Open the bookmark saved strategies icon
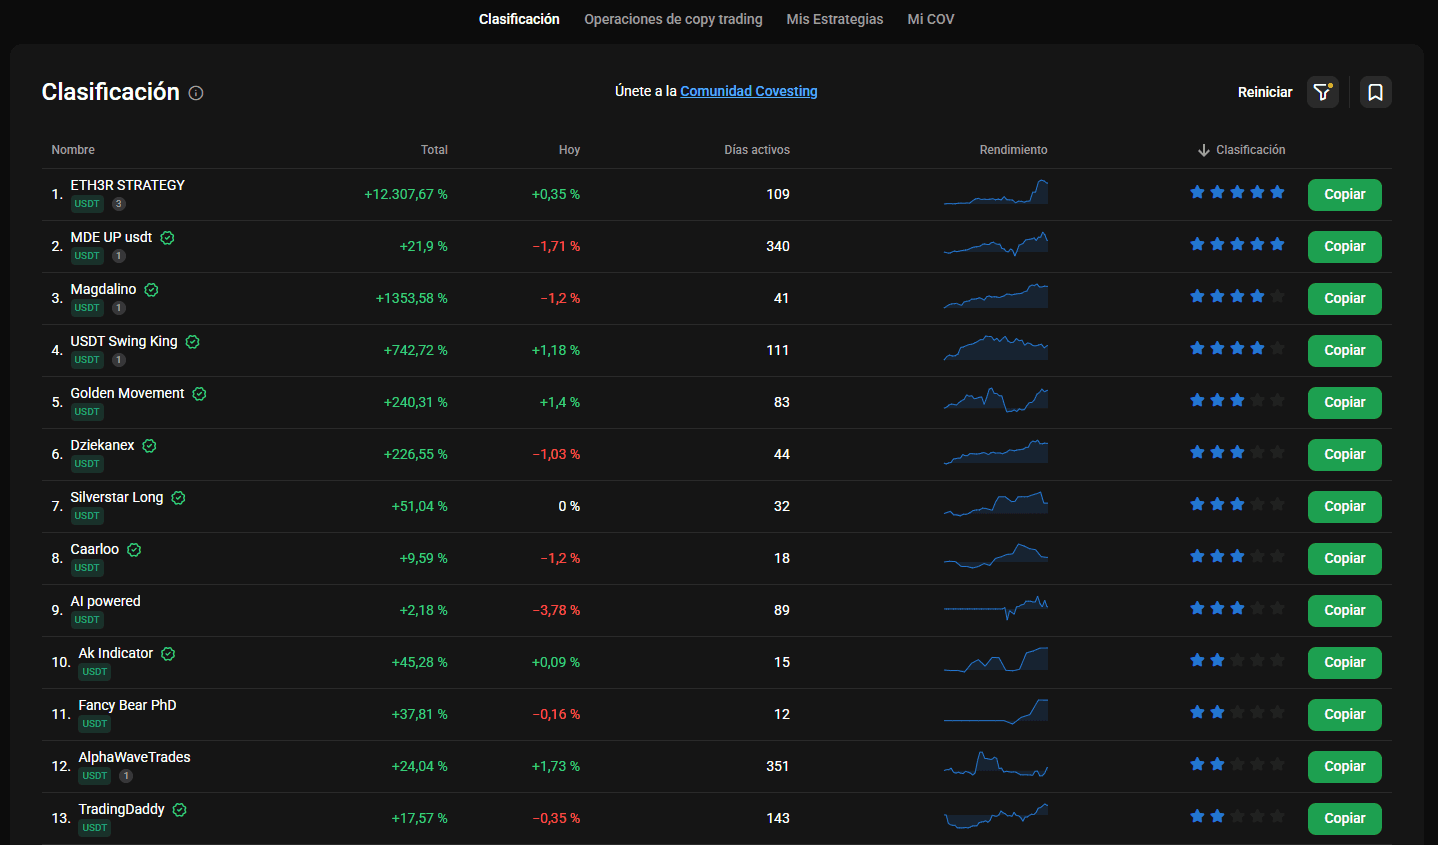Viewport: 1438px width, 845px height. [x=1376, y=92]
